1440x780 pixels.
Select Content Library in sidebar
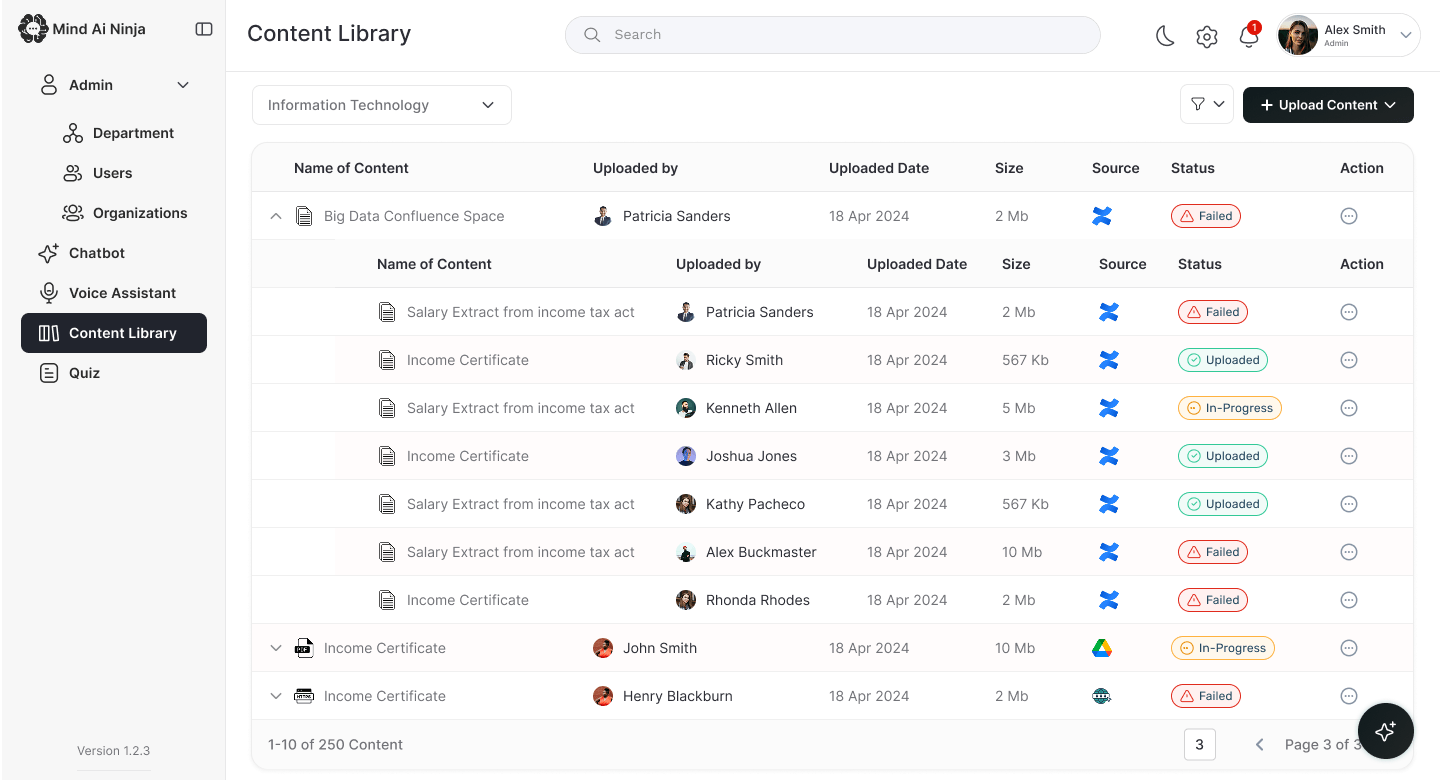tap(114, 333)
